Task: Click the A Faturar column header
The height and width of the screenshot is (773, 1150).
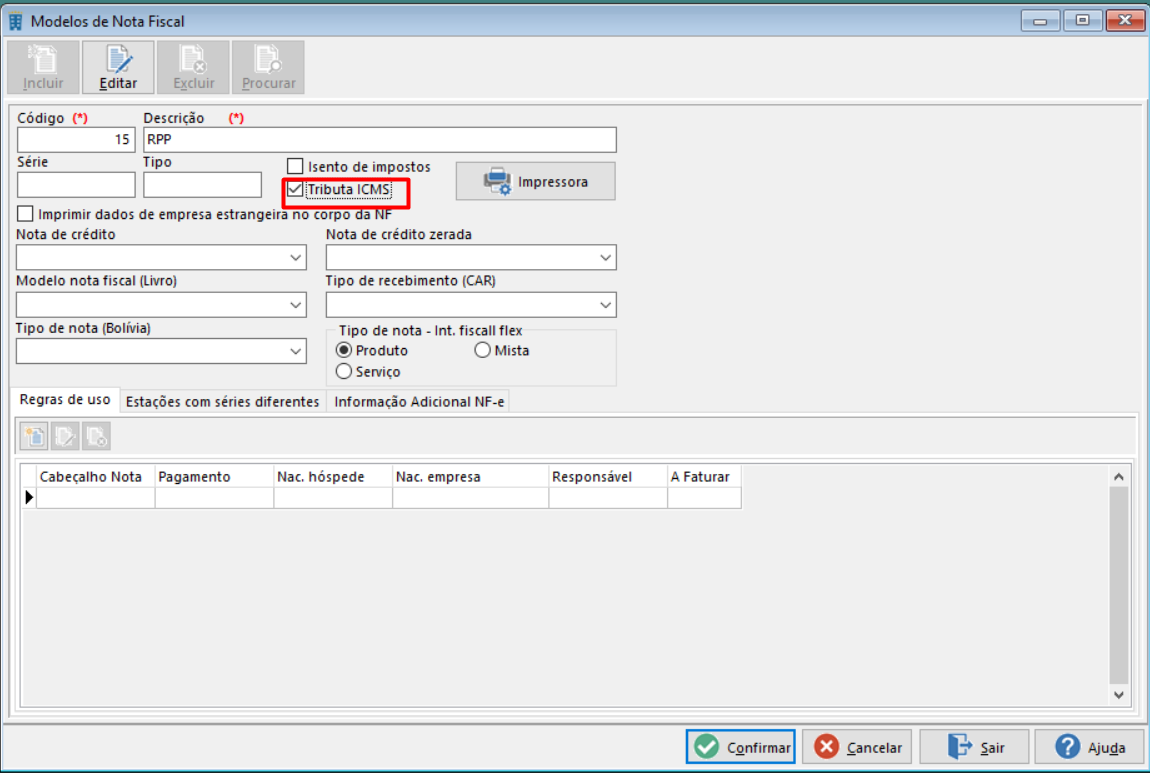Action: pyautogui.click(x=704, y=477)
